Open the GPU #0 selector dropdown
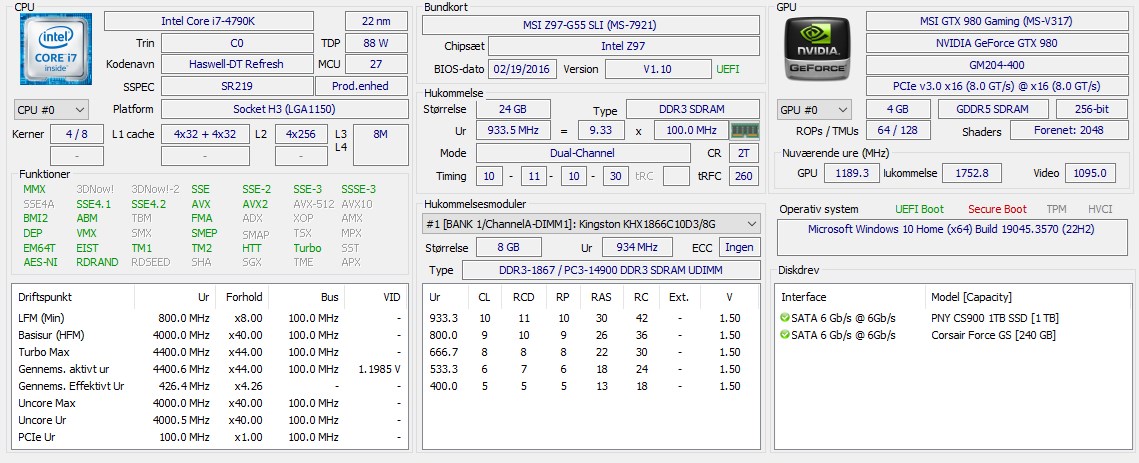The height and width of the screenshot is (463, 1139). coord(814,110)
